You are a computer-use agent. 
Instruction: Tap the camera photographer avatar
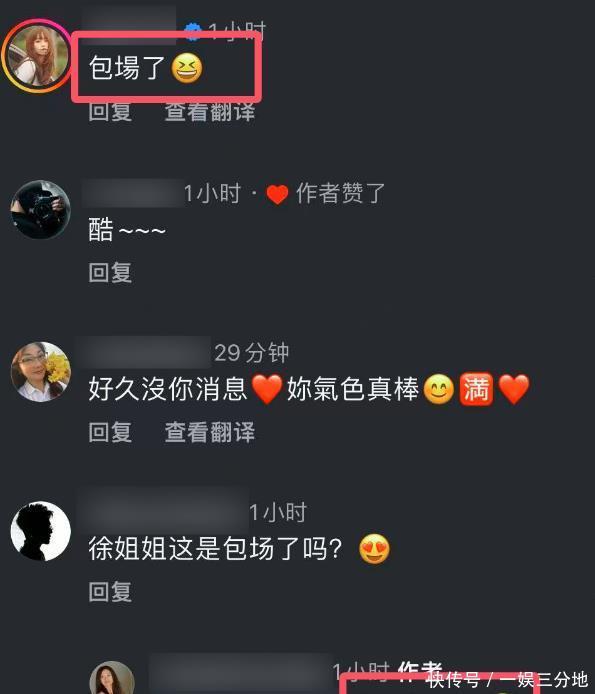coord(40,210)
